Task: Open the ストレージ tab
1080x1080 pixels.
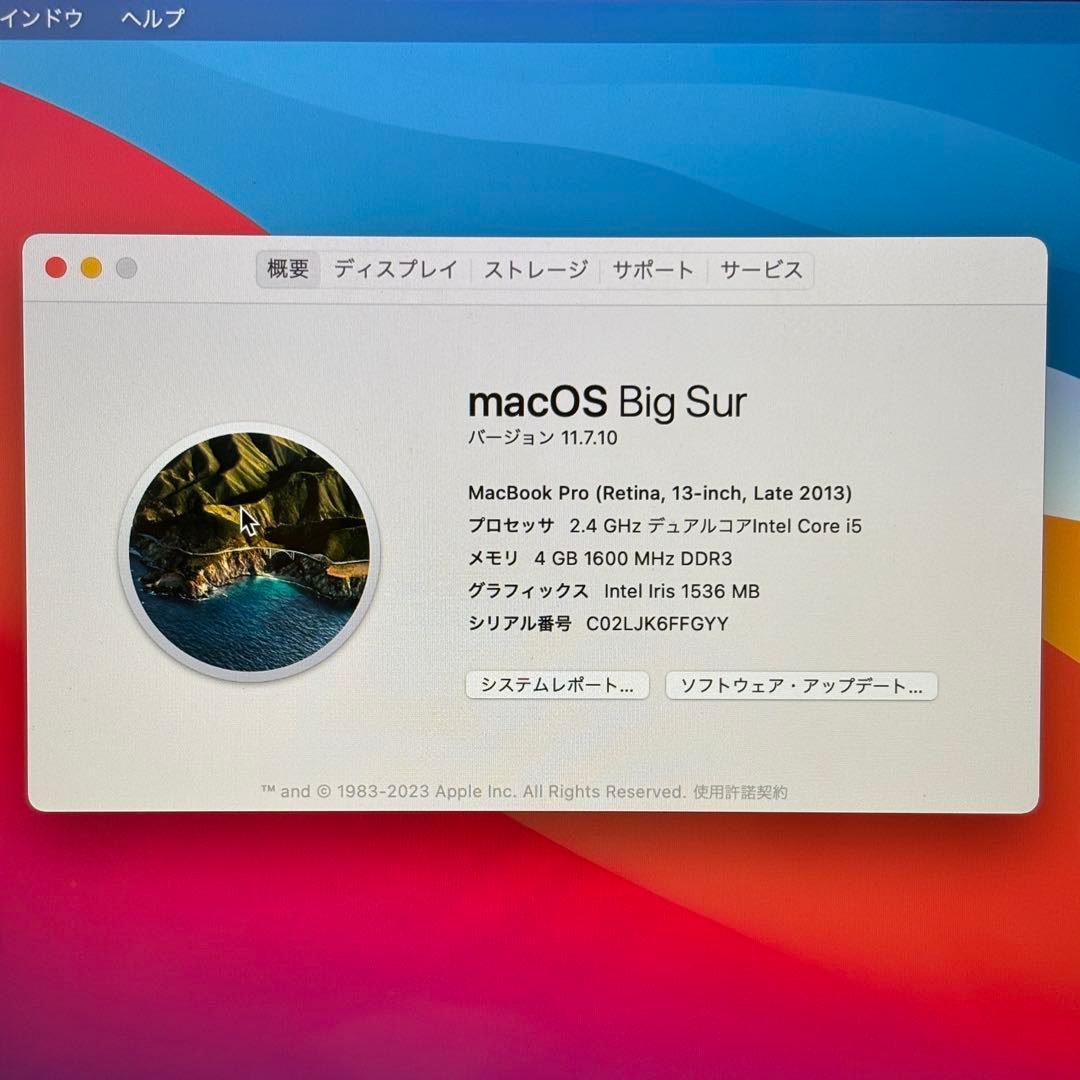Action: pyautogui.click(x=534, y=270)
